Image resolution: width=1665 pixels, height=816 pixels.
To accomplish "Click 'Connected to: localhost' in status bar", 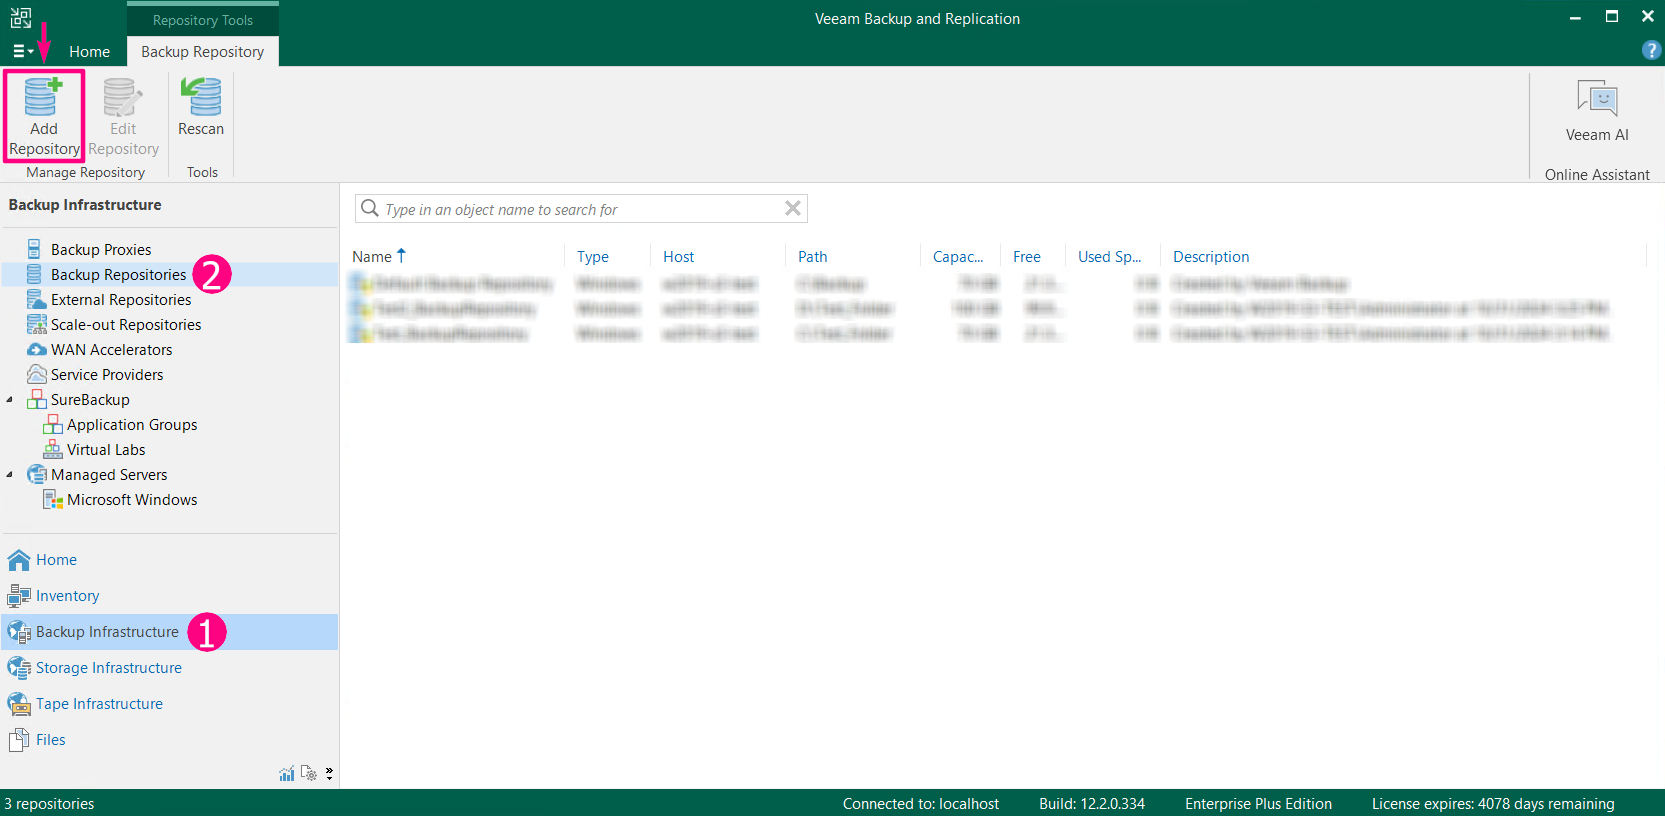I will tap(921, 804).
